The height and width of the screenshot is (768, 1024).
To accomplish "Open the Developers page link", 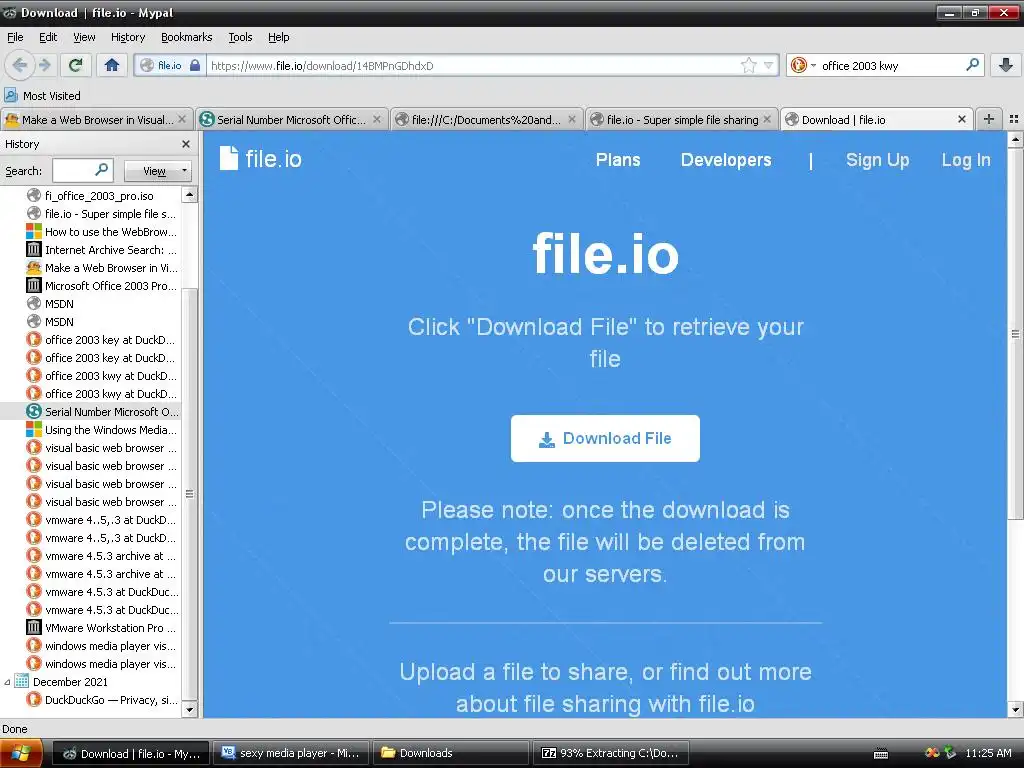I will click(x=726, y=160).
